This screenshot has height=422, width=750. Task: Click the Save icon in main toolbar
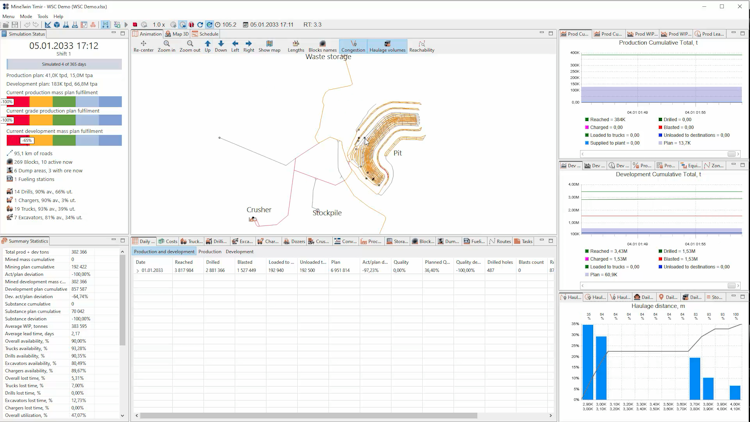pos(15,24)
